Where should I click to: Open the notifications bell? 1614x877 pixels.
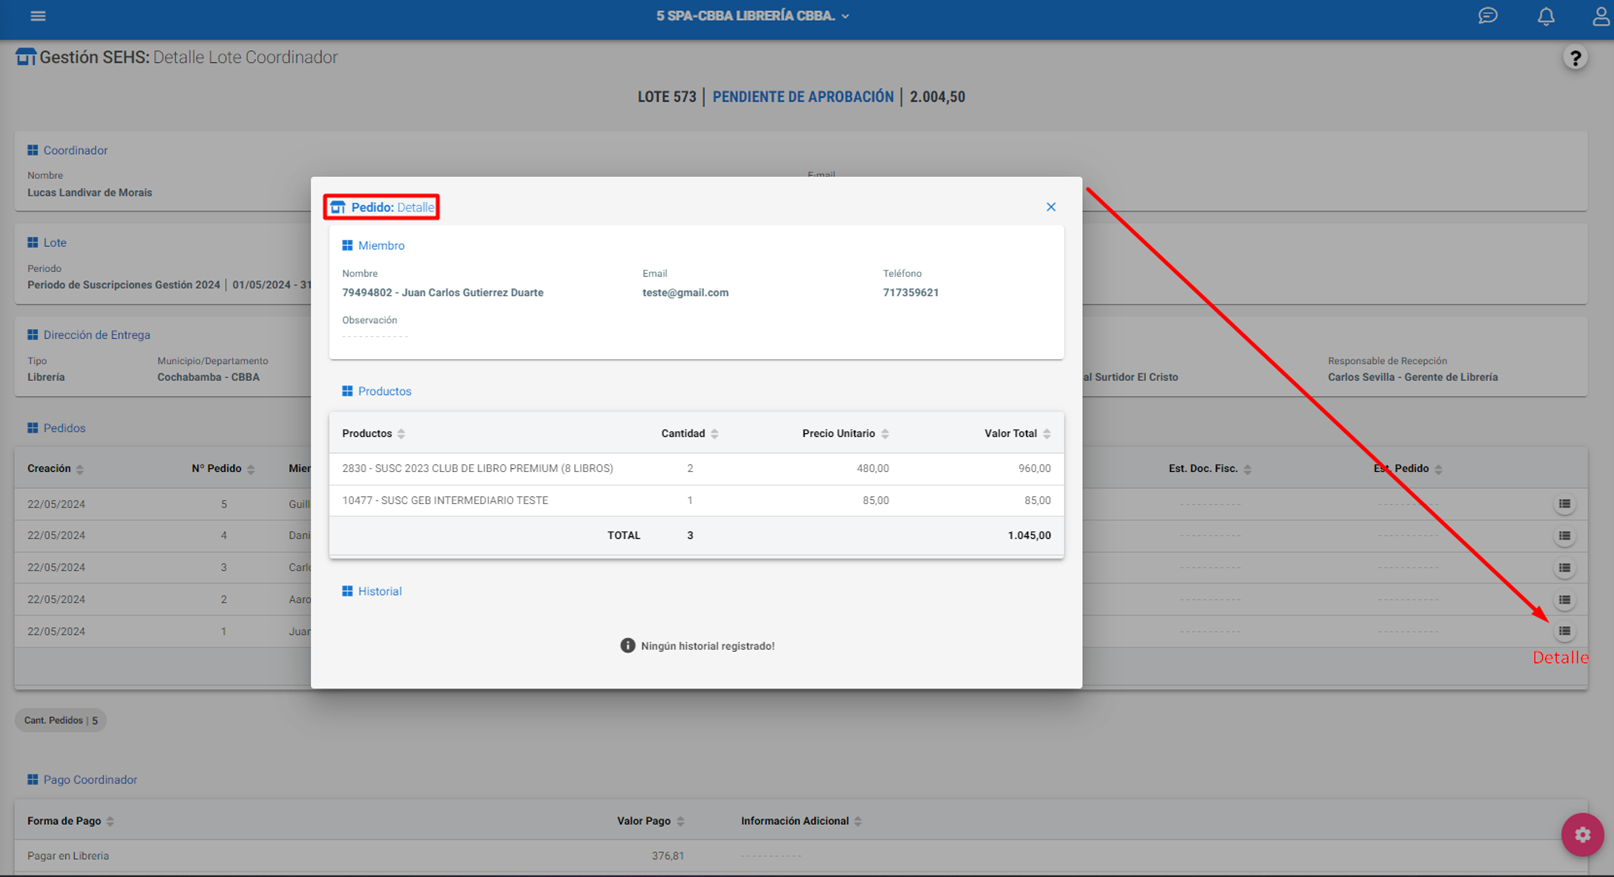1546,16
